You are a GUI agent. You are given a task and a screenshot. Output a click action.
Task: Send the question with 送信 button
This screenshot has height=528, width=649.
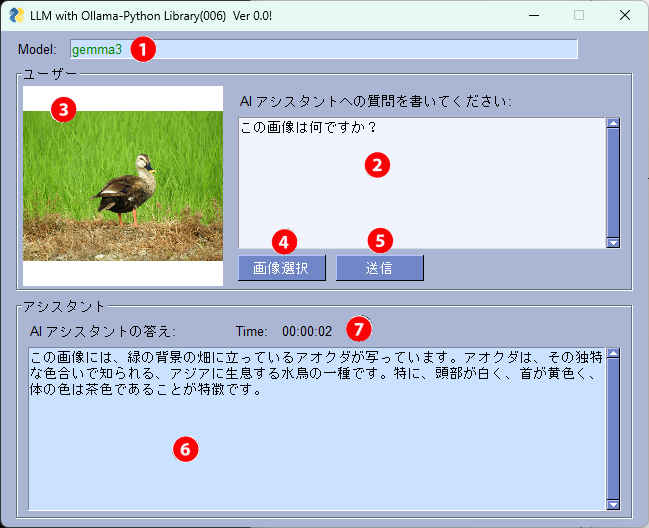tap(379, 268)
